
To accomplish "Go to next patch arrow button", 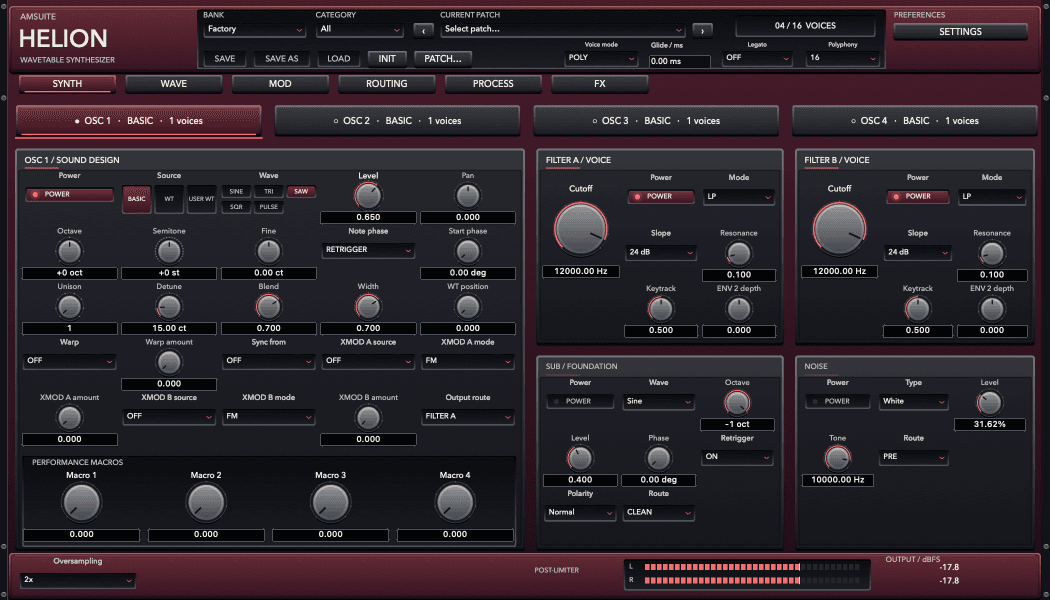I will [x=702, y=30].
